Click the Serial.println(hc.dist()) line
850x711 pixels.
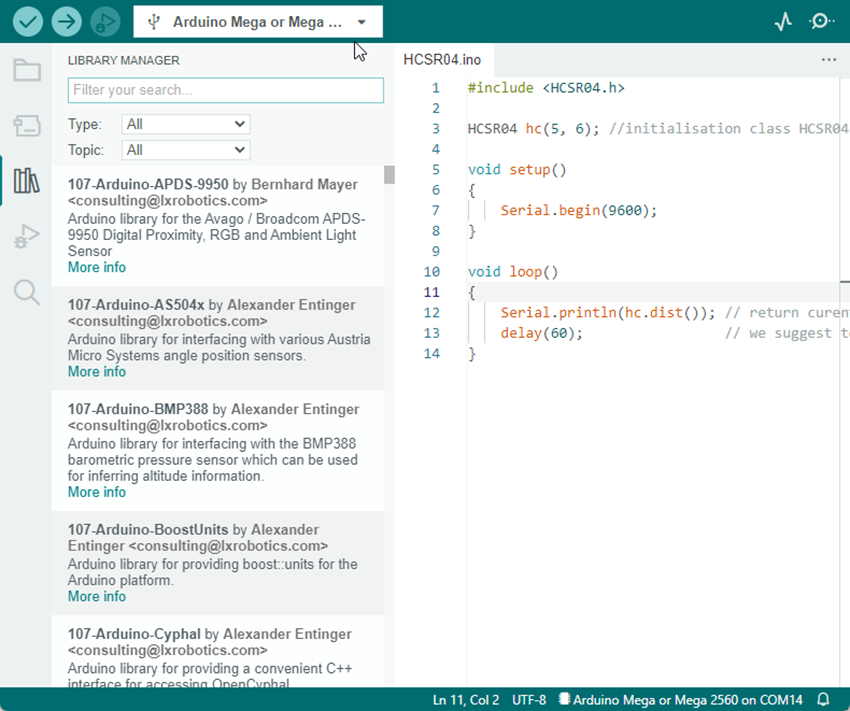(608, 313)
